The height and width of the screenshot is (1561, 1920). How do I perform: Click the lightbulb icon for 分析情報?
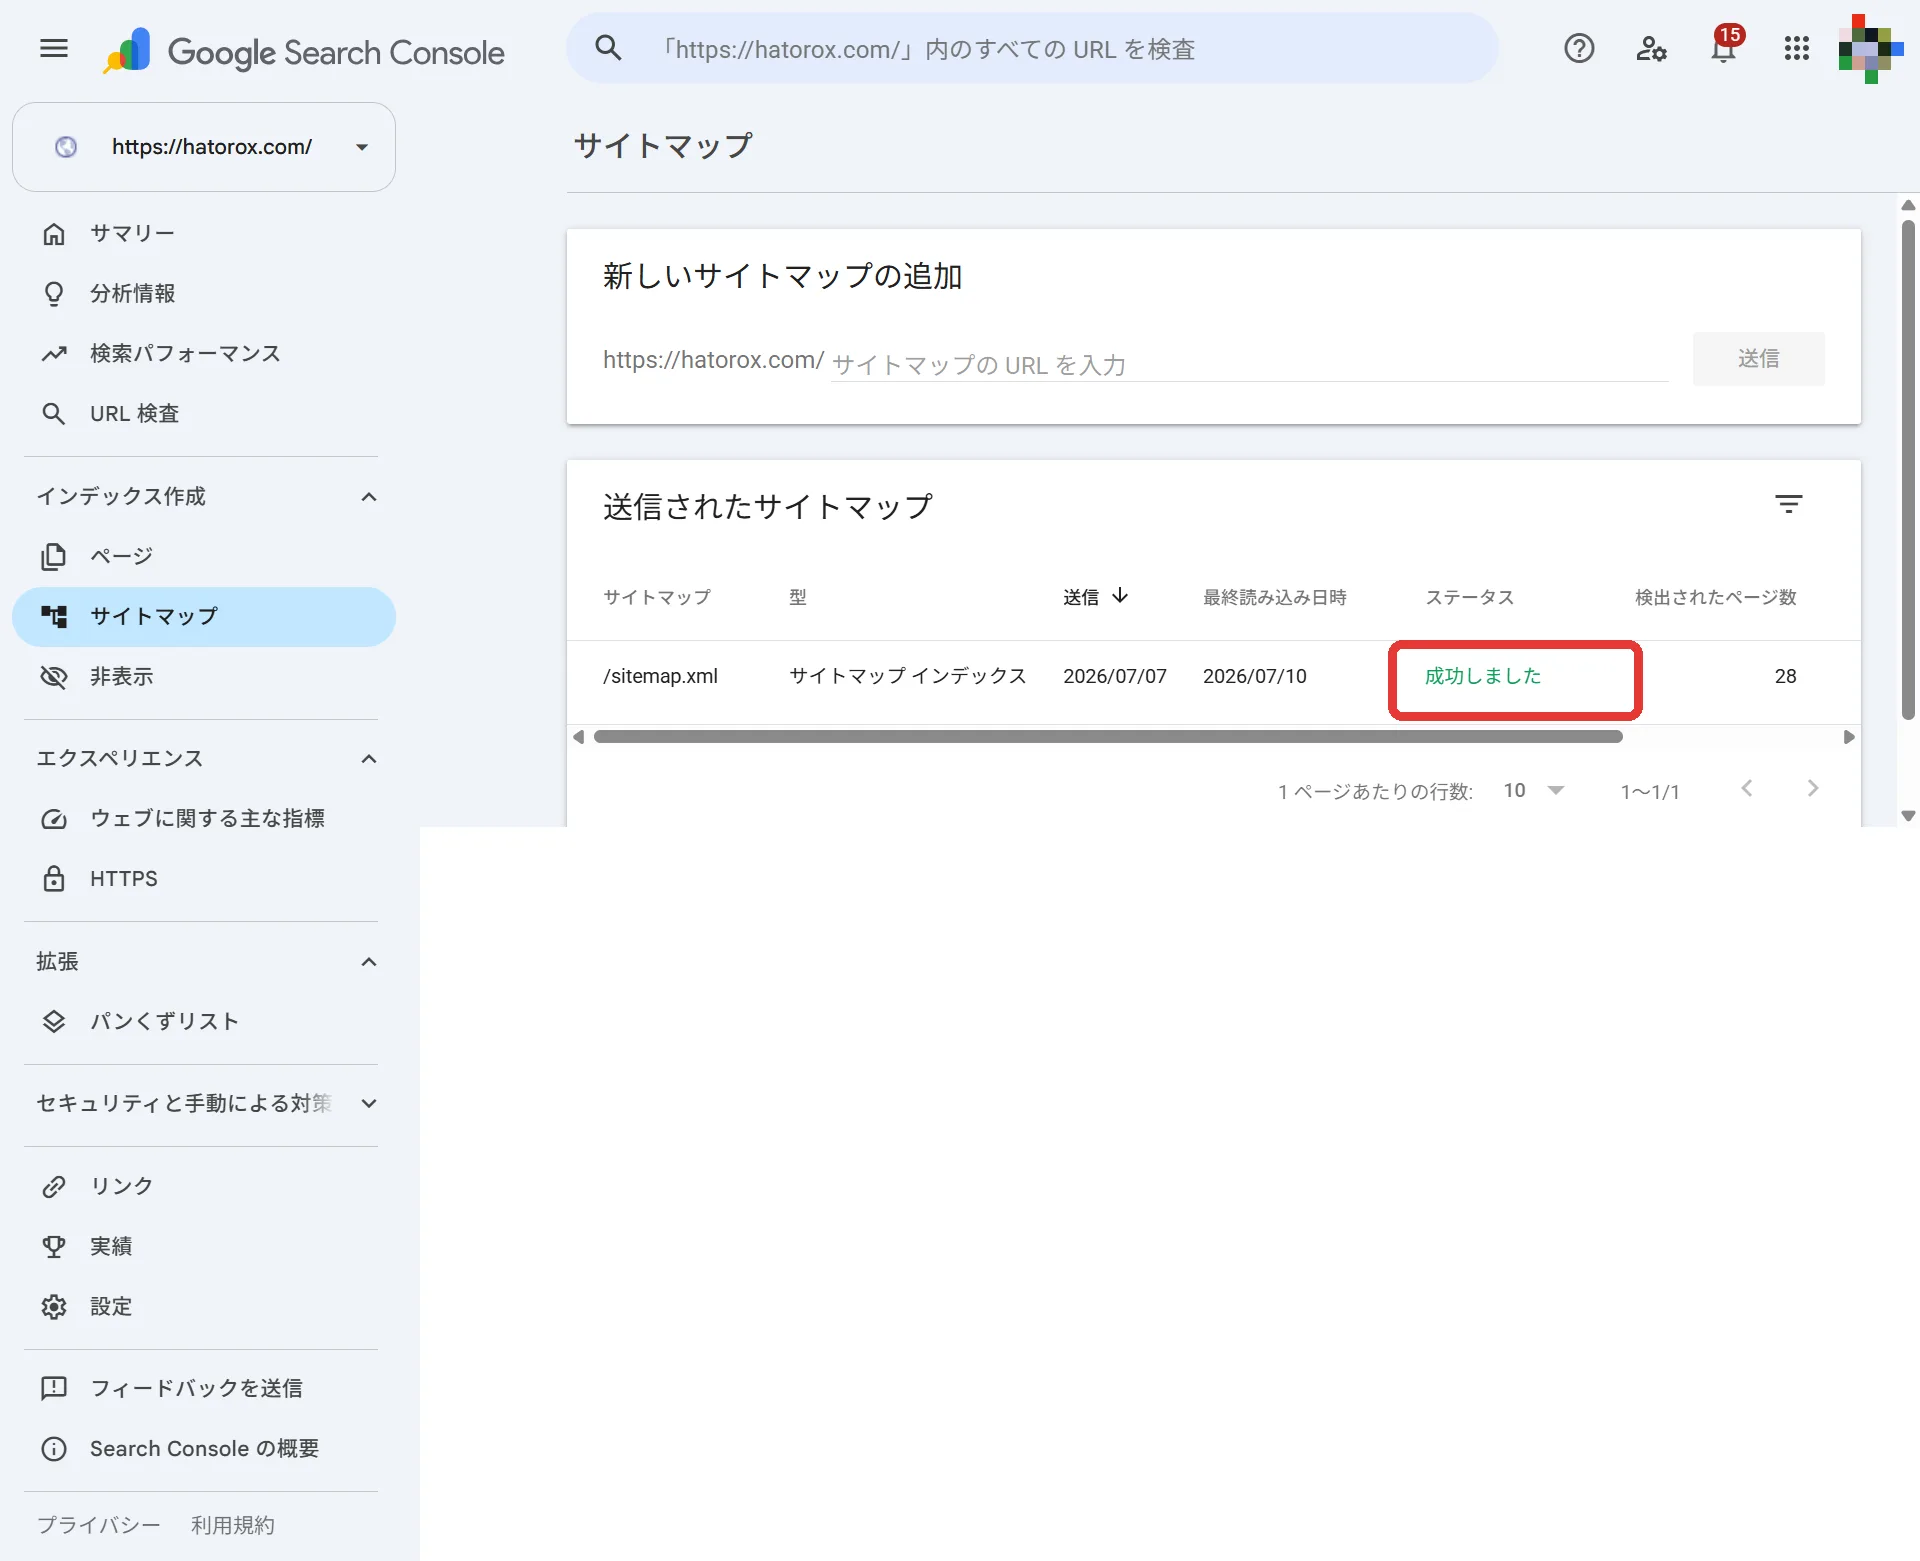(x=54, y=293)
